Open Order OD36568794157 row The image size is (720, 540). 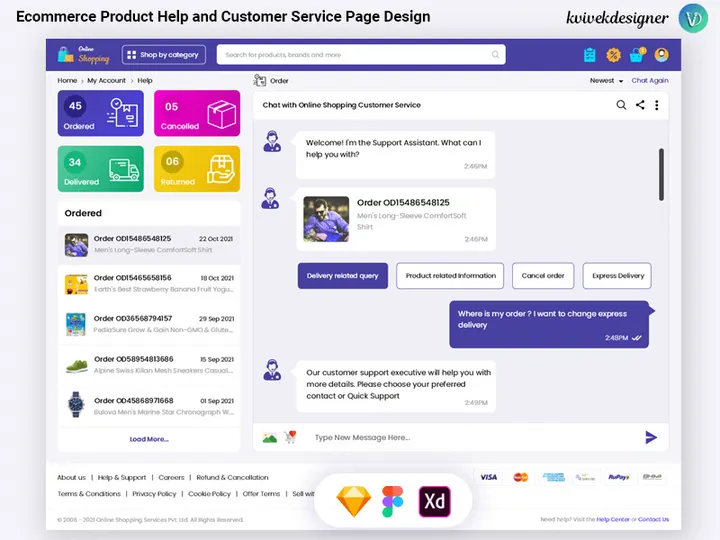pyautogui.click(x=149, y=324)
